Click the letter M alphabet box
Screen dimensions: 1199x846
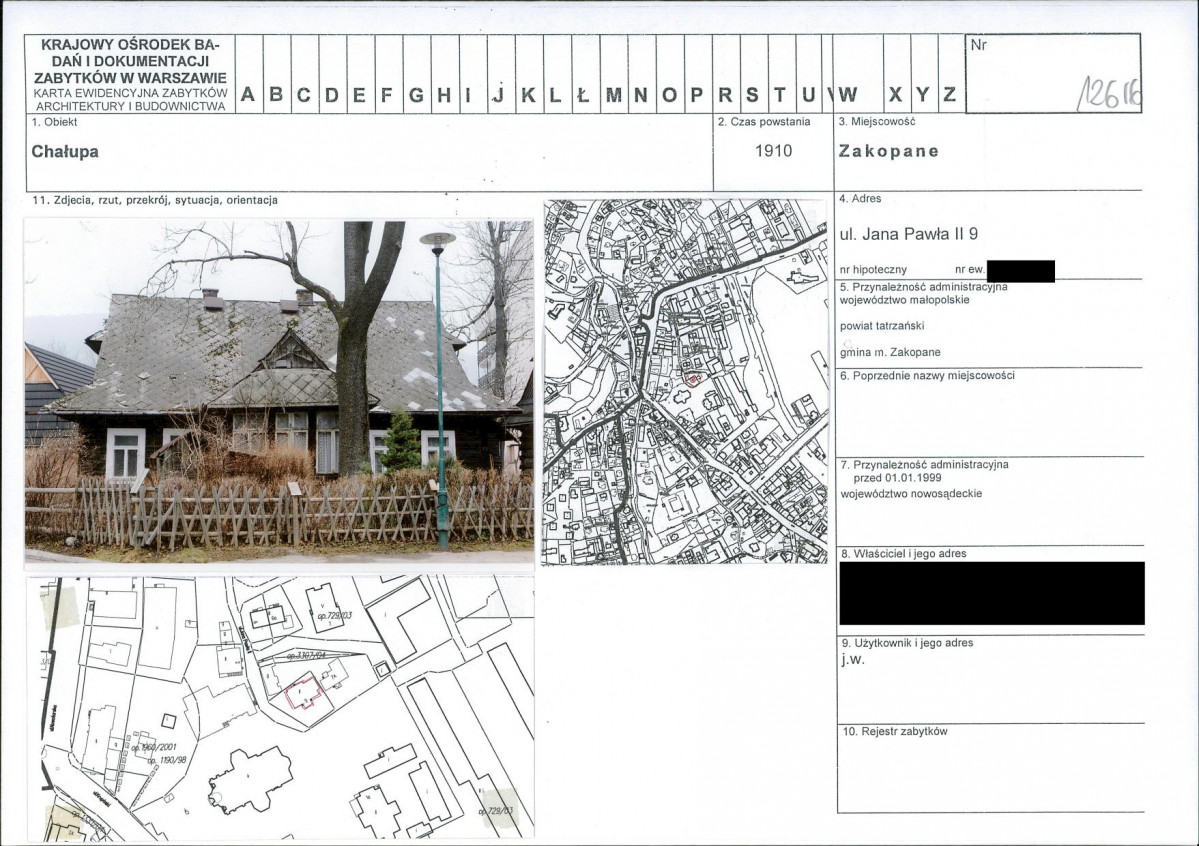tap(613, 95)
